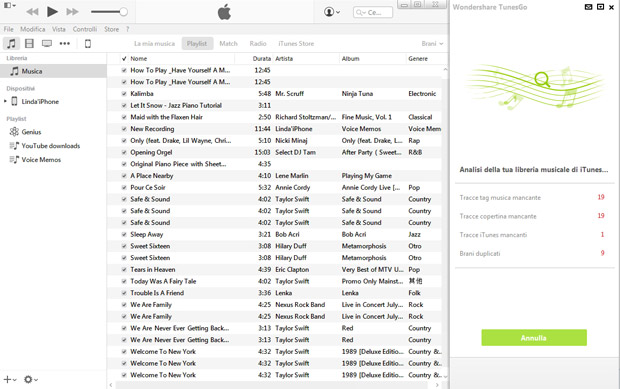The image size is (620, 389).
Task: Click the Fast forward next track button
Action: point(72,12)
